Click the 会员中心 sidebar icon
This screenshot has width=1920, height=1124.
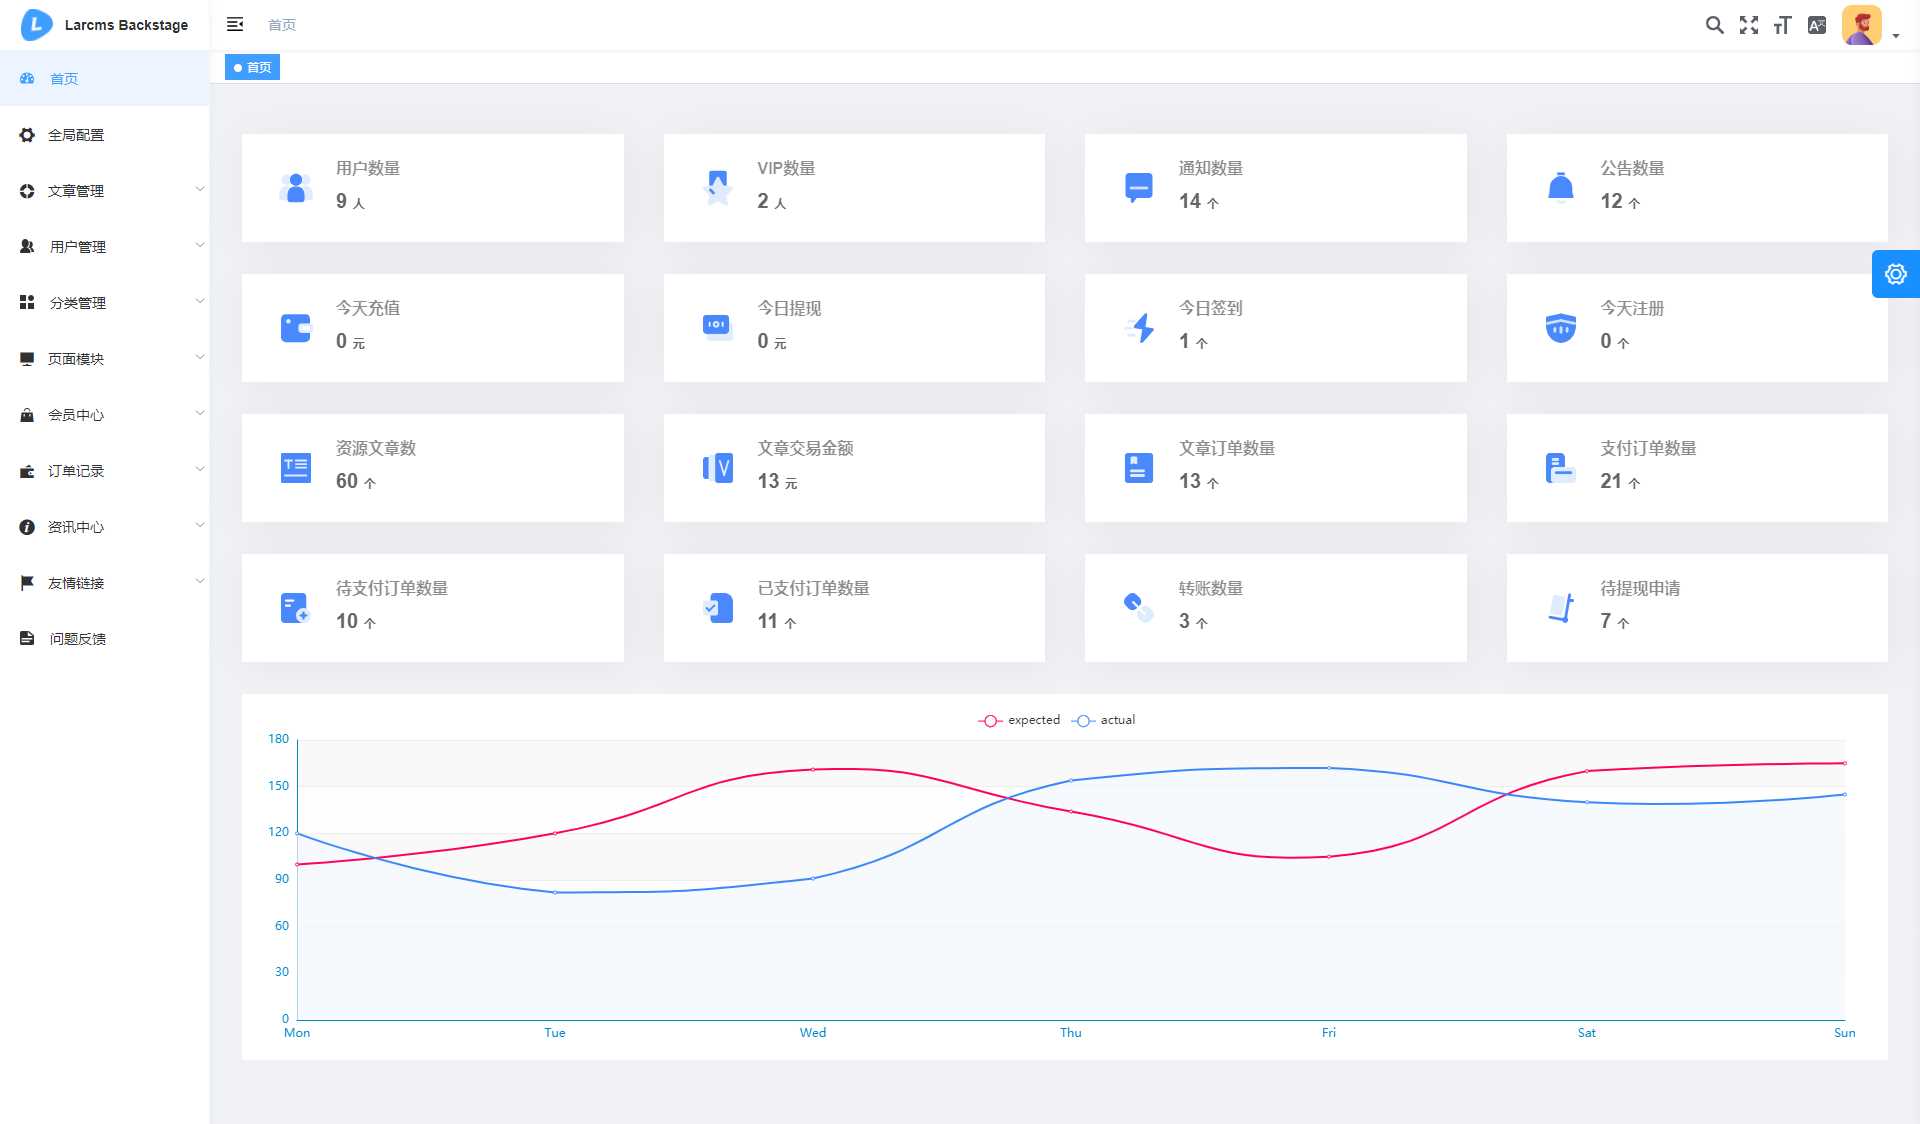pyautogui.click(x=27, y=415)
